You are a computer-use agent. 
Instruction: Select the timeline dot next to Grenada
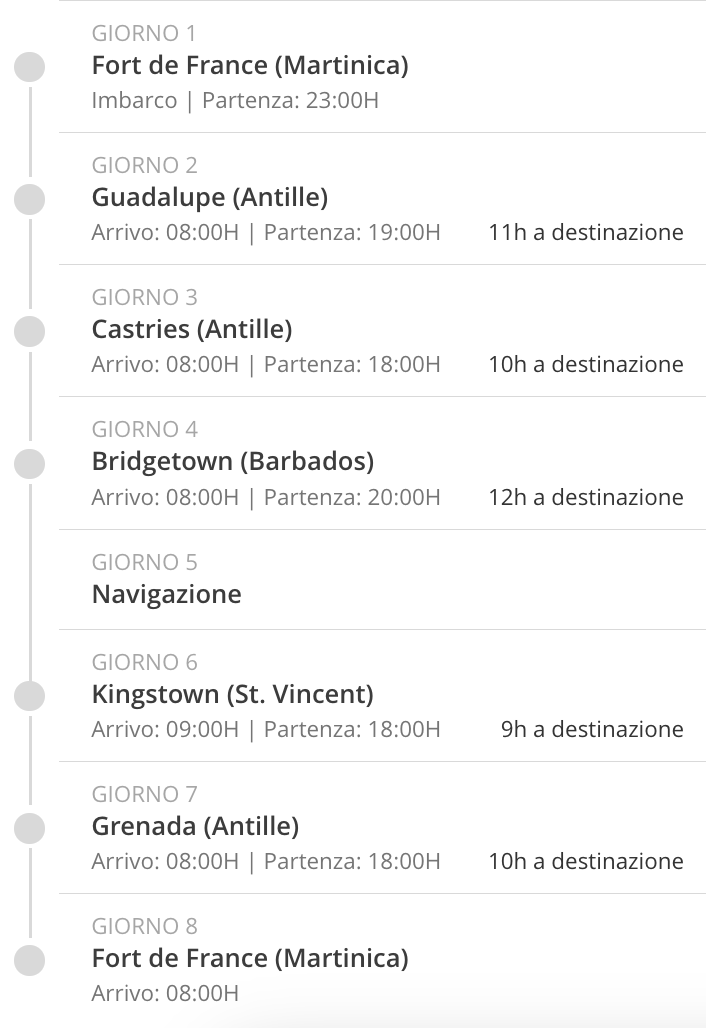pyautogui.click(x=30, y=828)
